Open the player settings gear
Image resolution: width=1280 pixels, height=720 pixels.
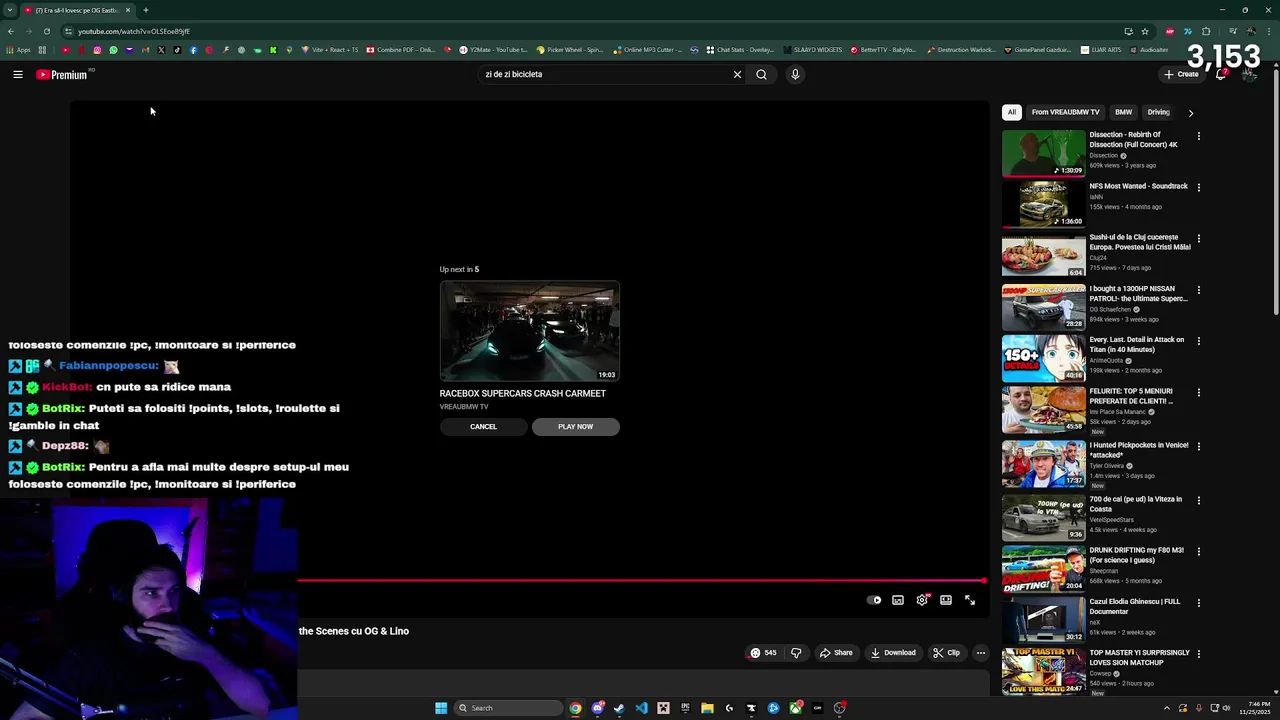[922, 600]
